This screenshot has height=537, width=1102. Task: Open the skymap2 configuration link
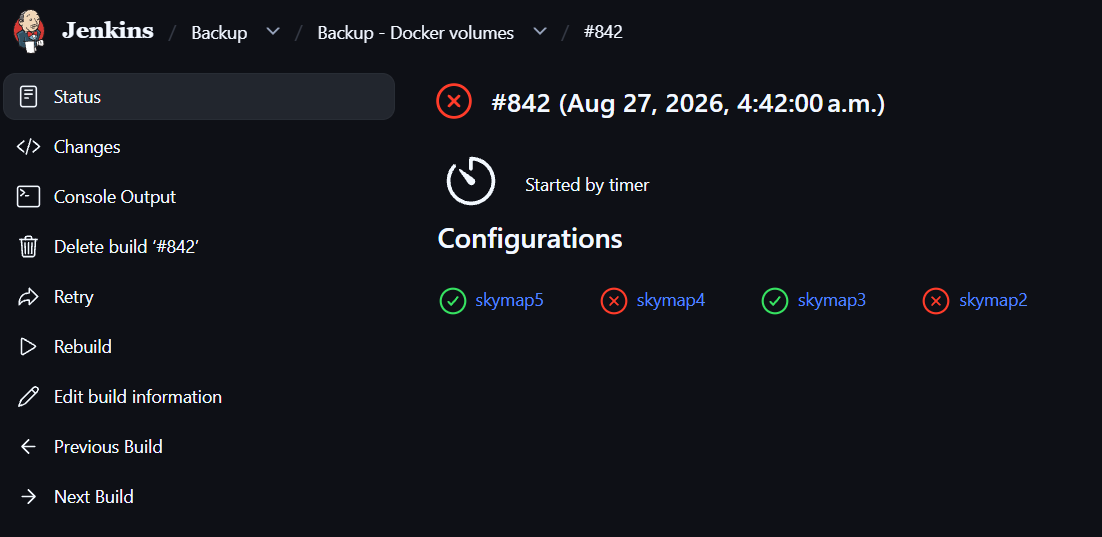pos(993,301)
